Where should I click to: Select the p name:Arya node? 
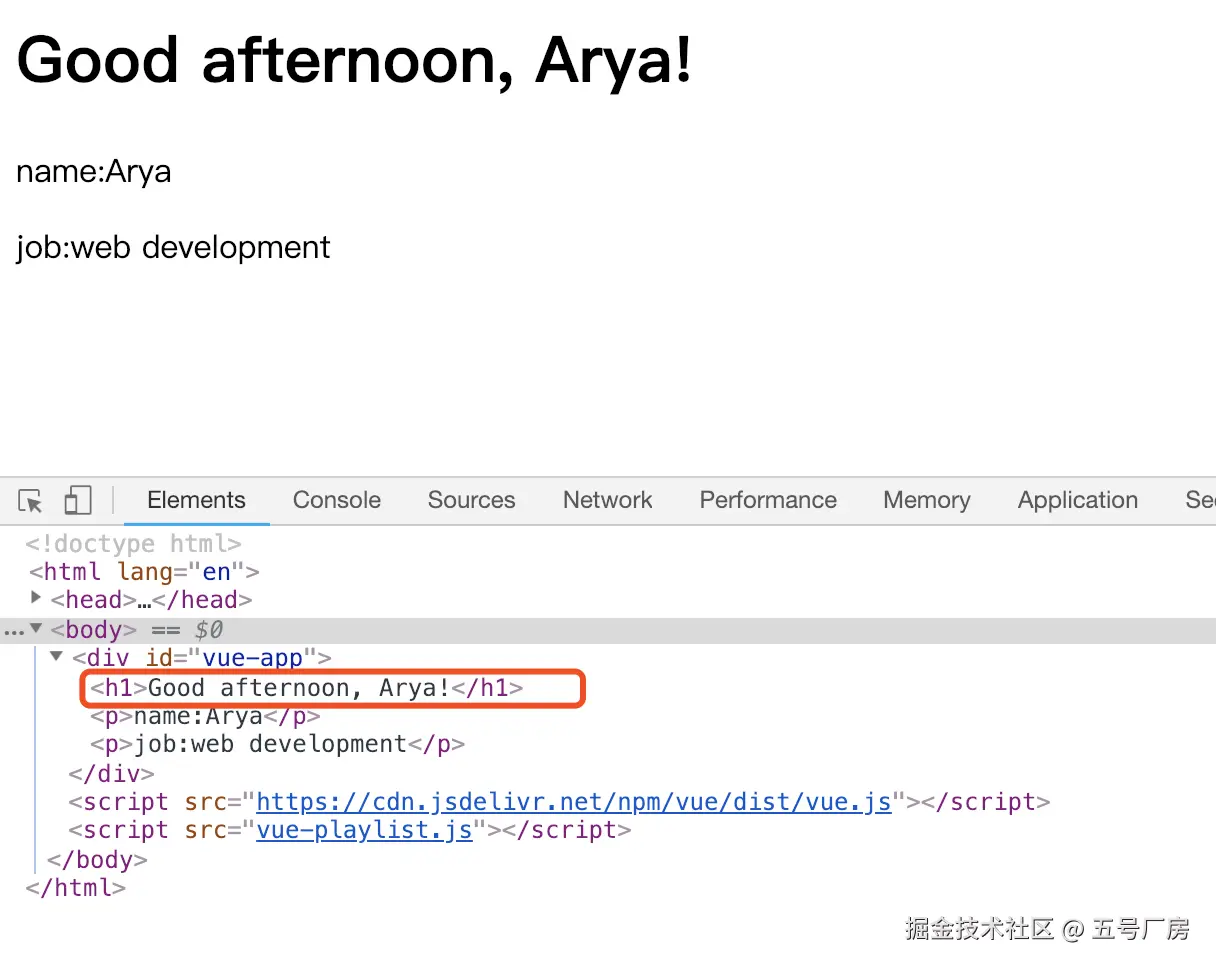click(x=205, y=716)
